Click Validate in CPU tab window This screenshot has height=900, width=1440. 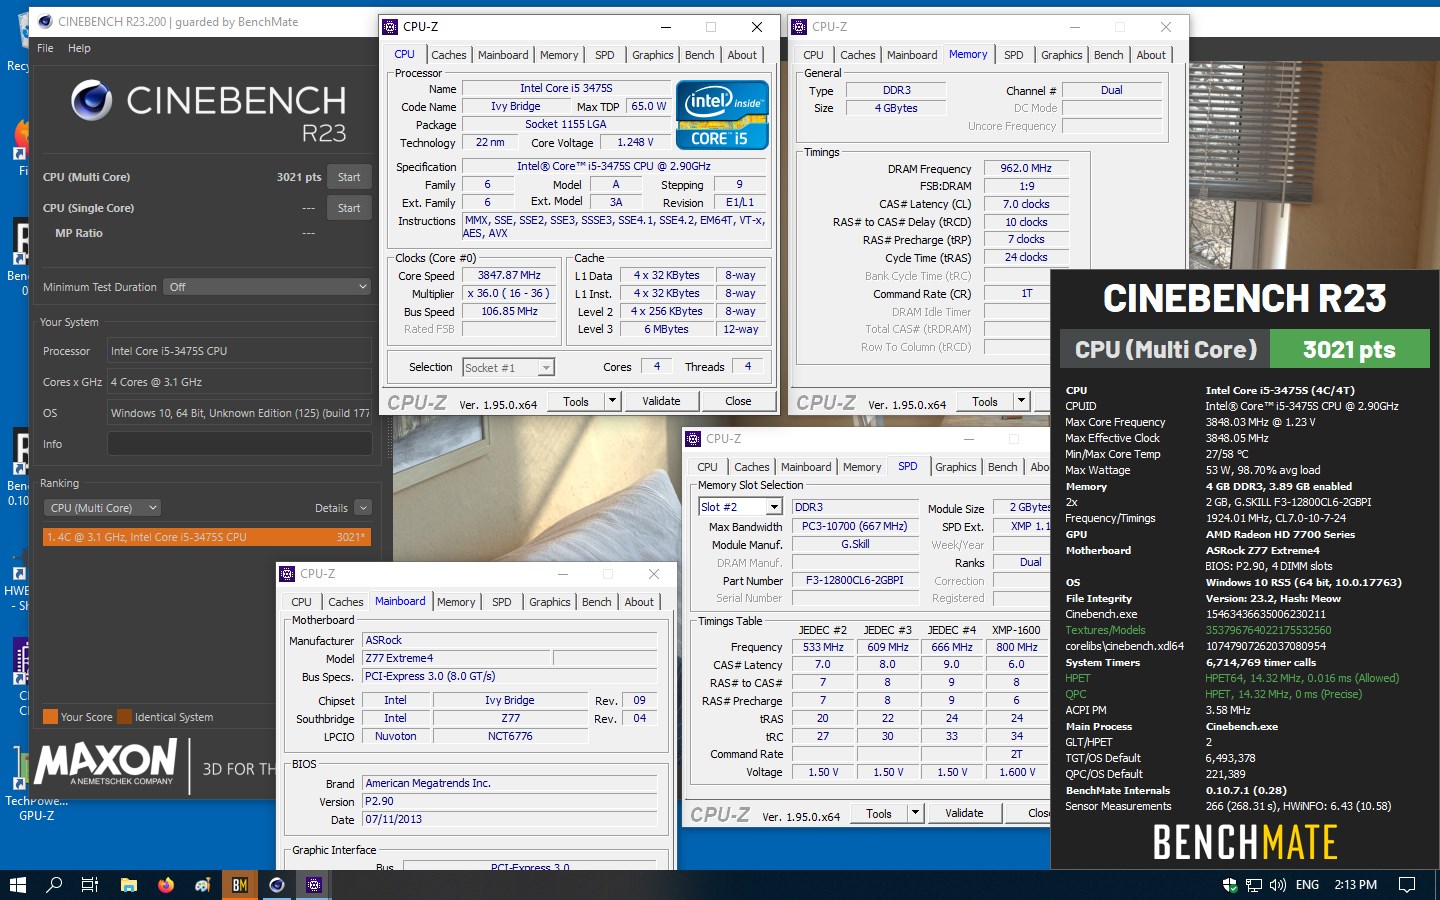tap(661, 401)
